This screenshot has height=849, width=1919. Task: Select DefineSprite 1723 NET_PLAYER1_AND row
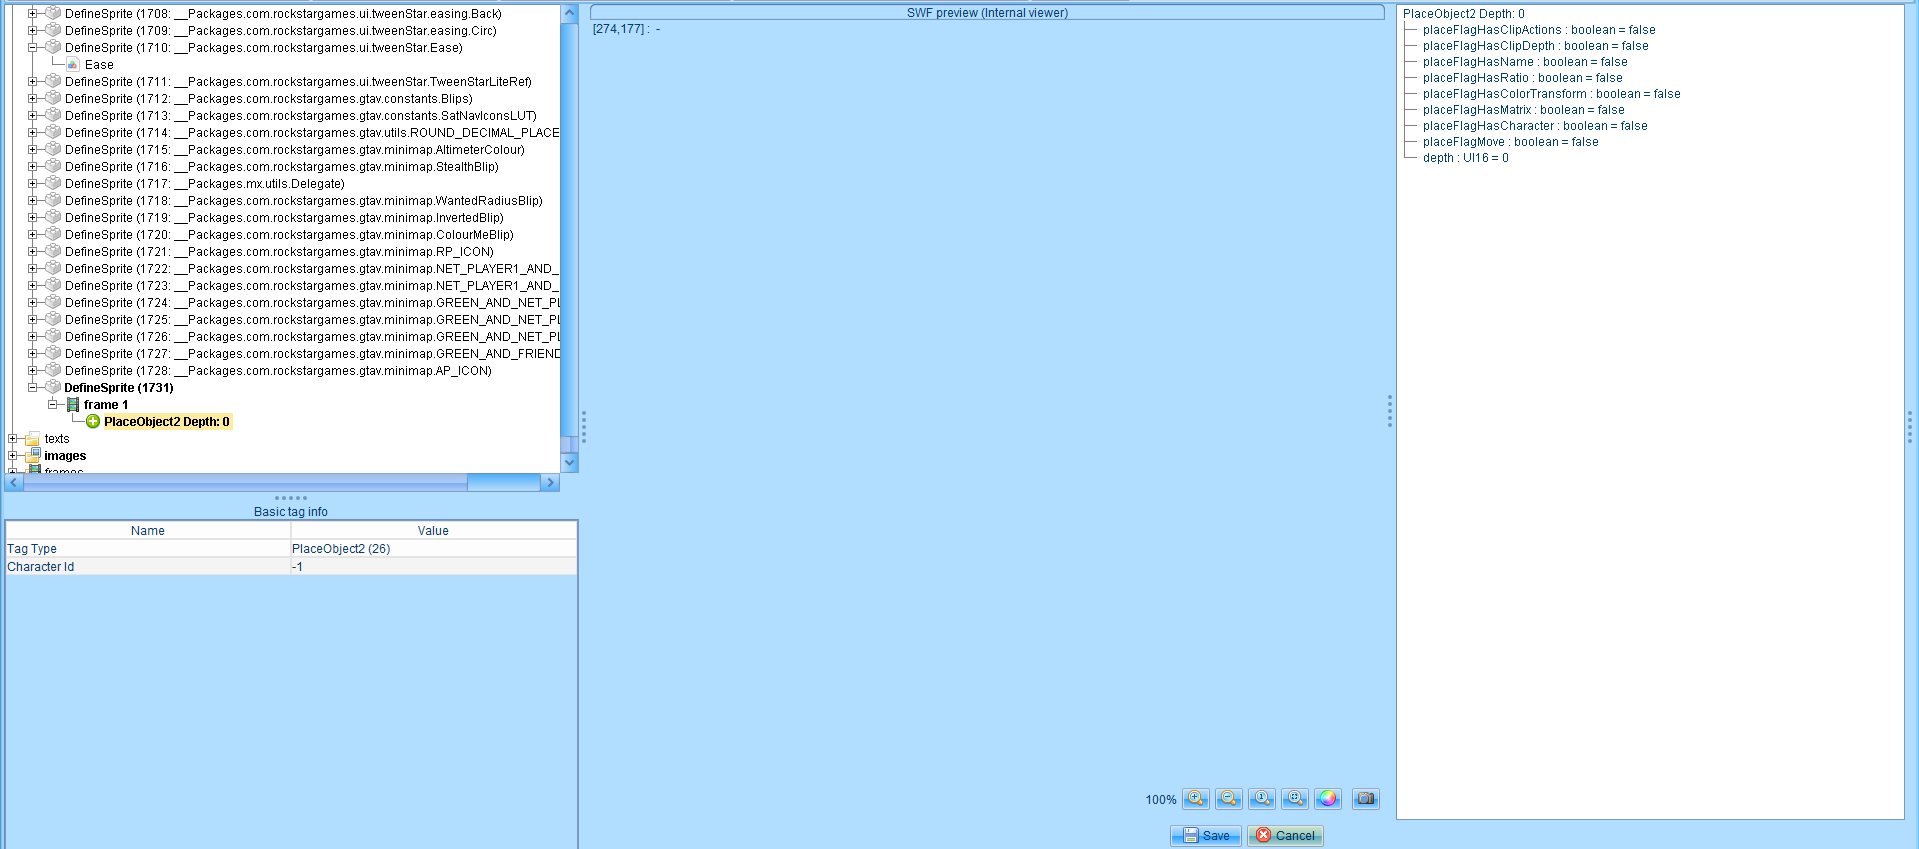[312, 286]
